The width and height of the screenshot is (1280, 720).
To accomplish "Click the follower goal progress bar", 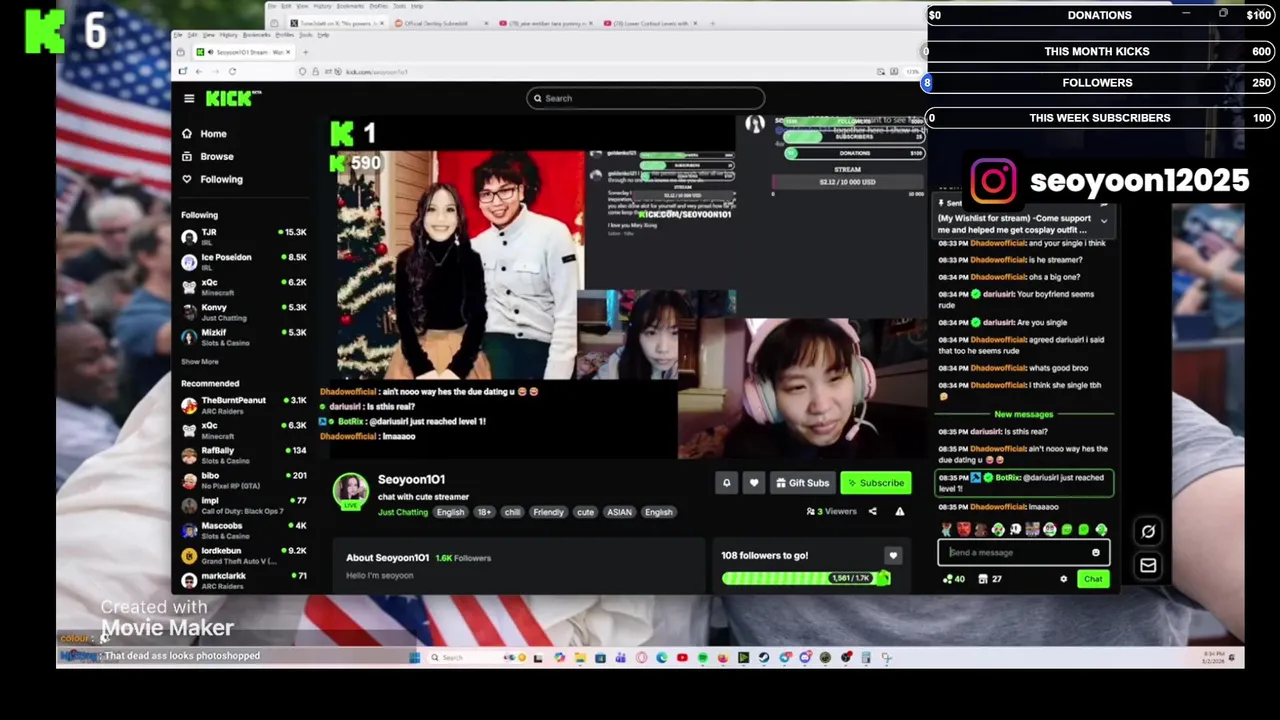I will [806, 578].
